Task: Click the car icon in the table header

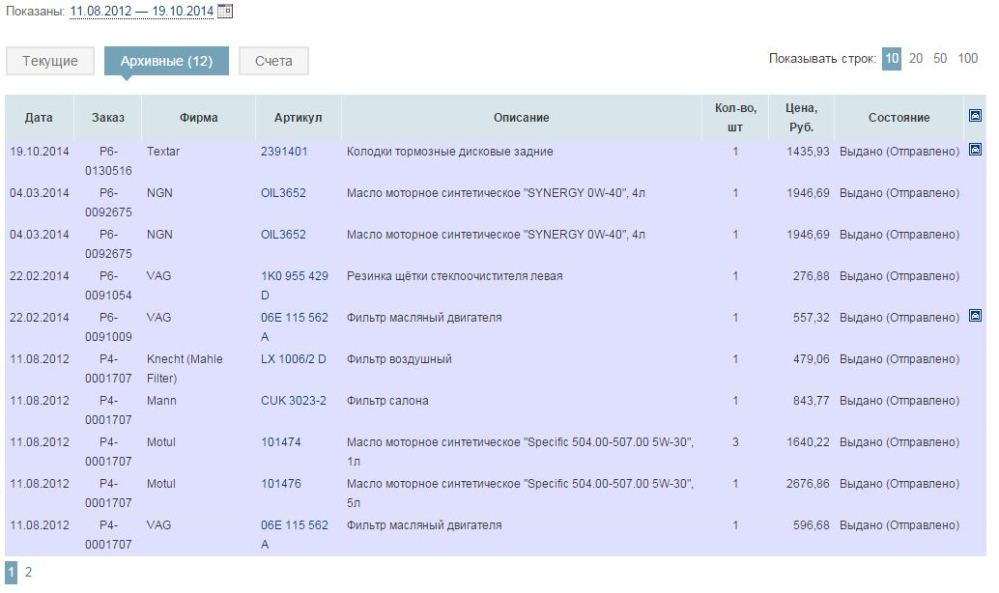Action: 976,117
